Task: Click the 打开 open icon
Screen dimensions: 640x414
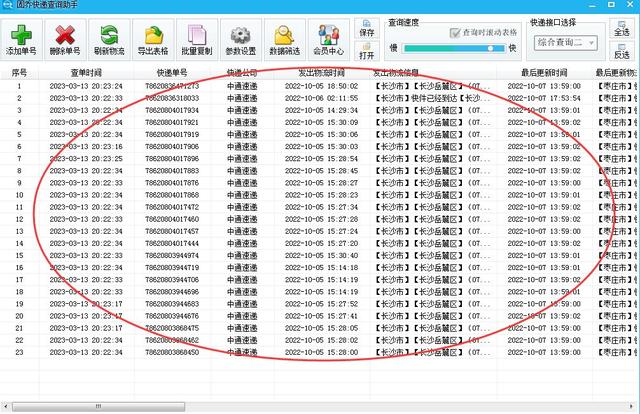Action: pos(367,51)
